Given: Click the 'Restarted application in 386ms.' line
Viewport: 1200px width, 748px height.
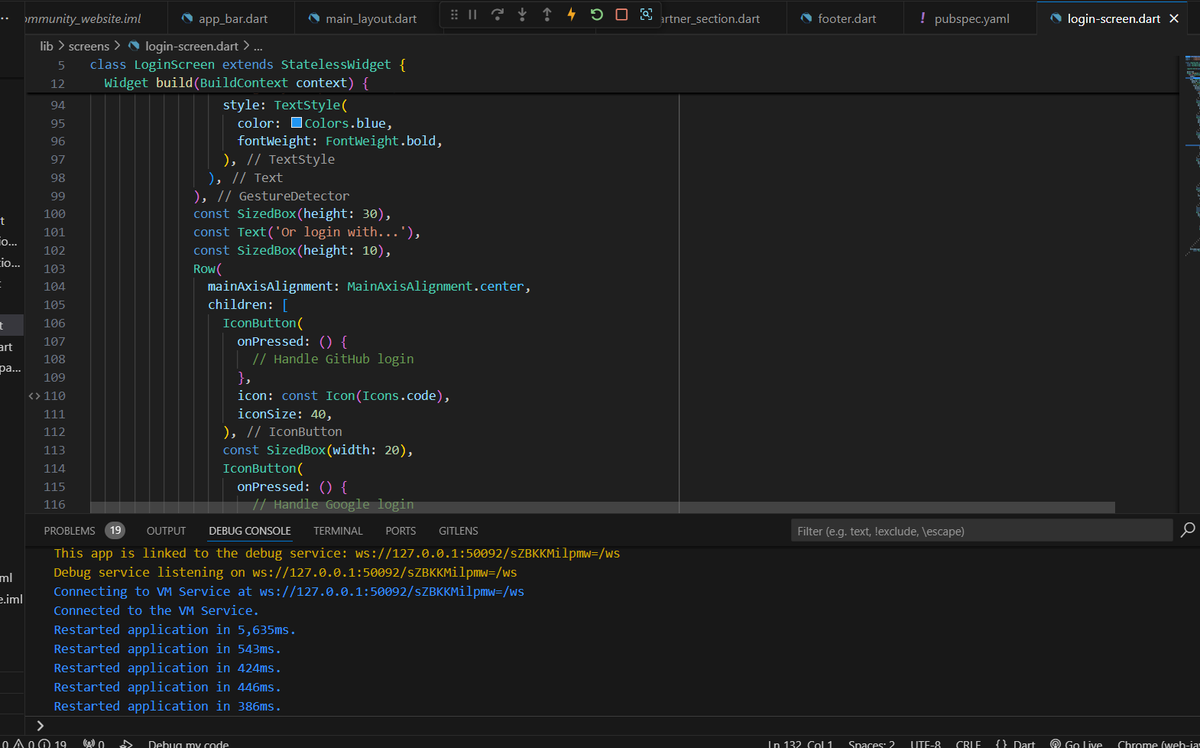Looking at the screenshot, I should (x=167, y=706).
